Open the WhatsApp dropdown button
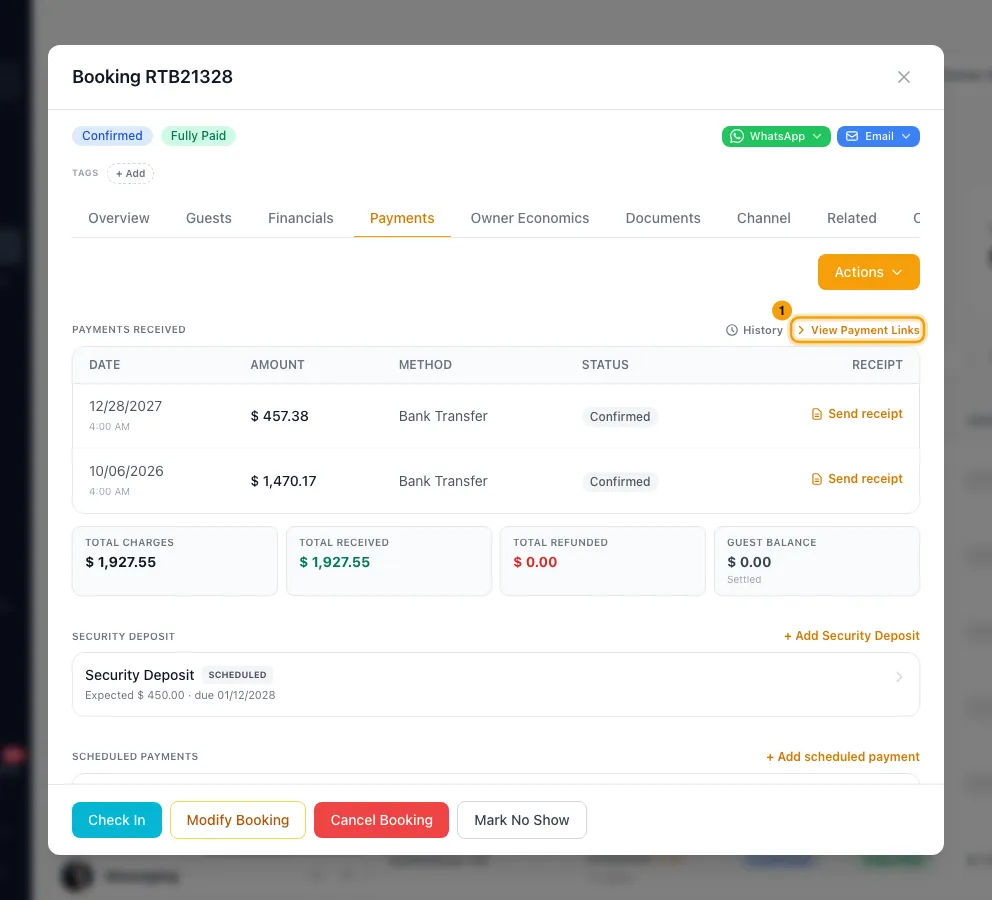The image size is (992, 900). point(776,137)
